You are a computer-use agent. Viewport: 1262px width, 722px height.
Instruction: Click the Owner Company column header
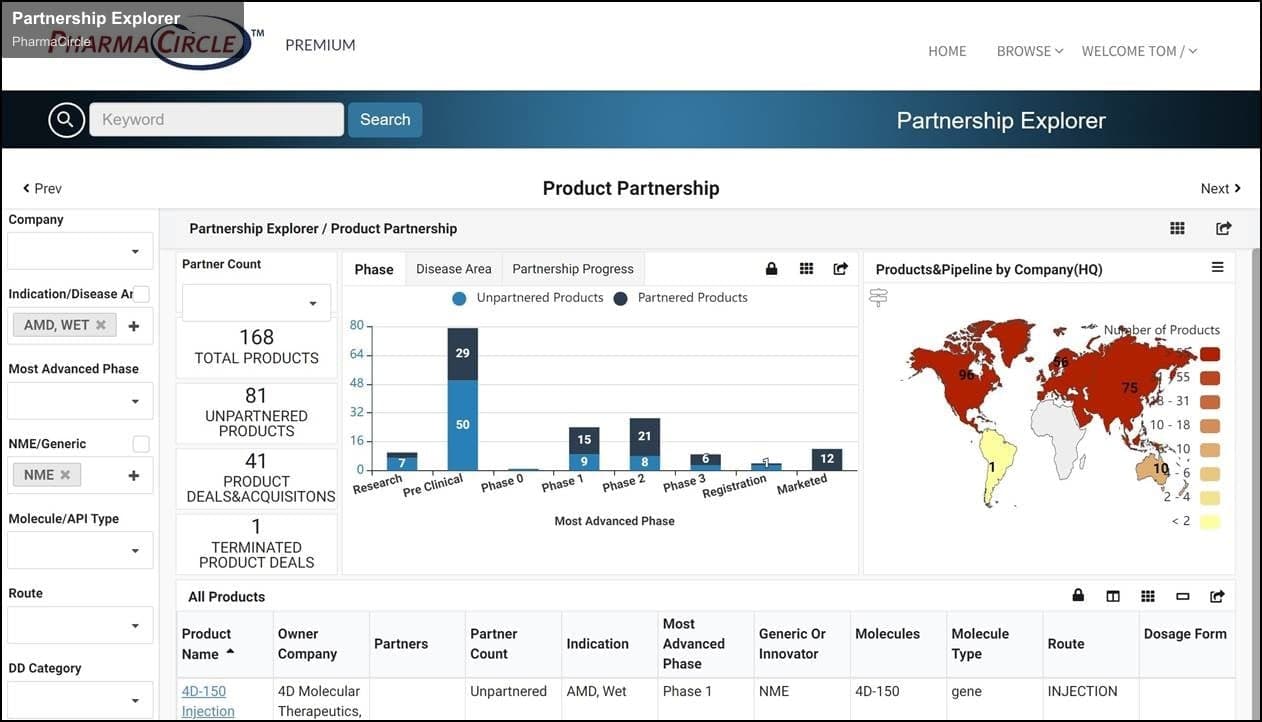[x=321, y=644]
